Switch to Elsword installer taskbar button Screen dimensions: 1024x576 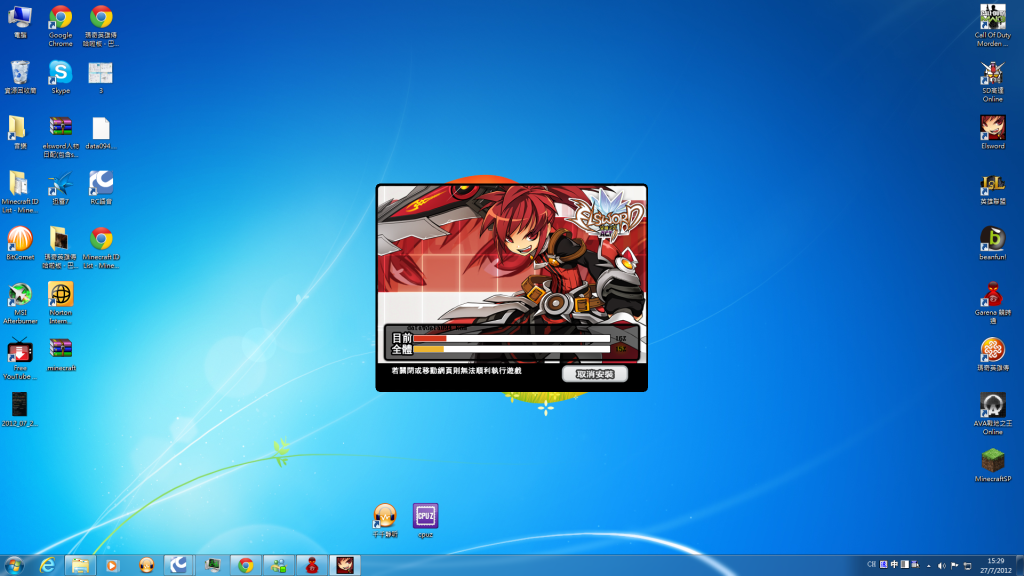[344, 565]
